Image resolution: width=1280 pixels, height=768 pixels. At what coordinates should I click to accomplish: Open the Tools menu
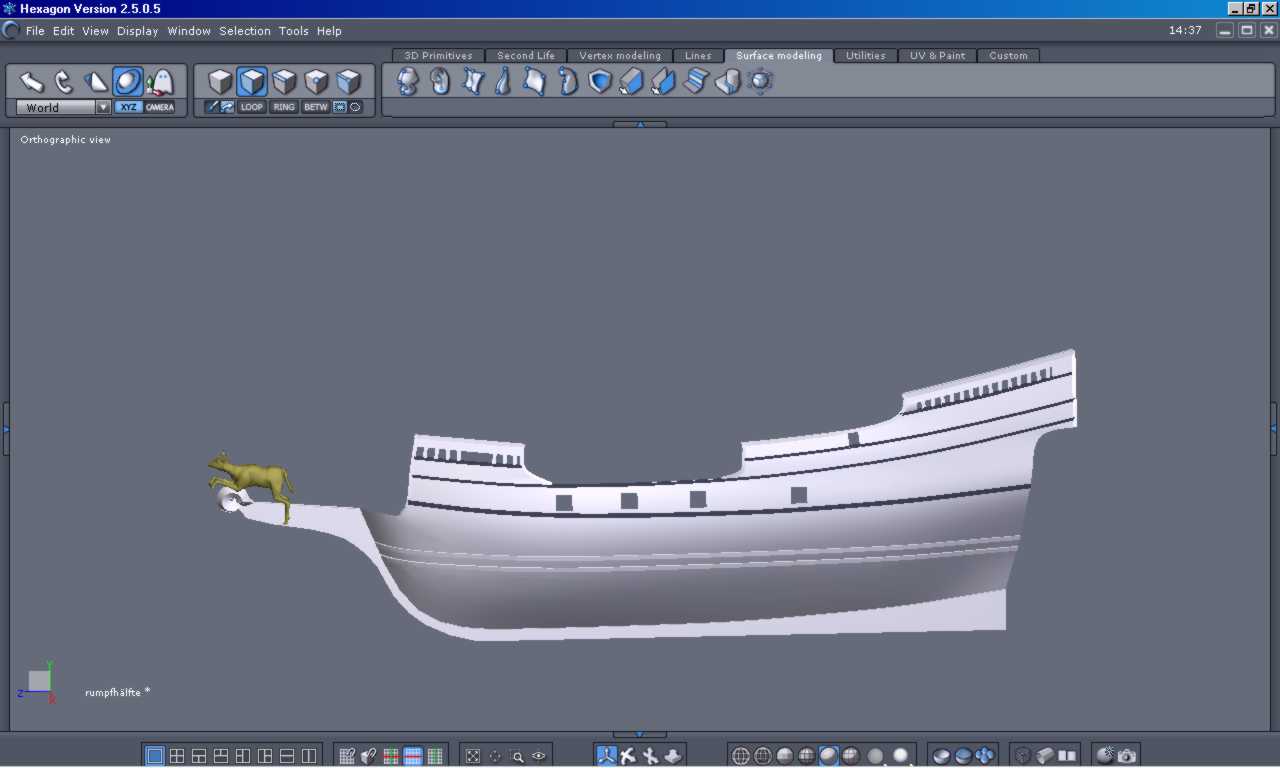click(293, 31)
